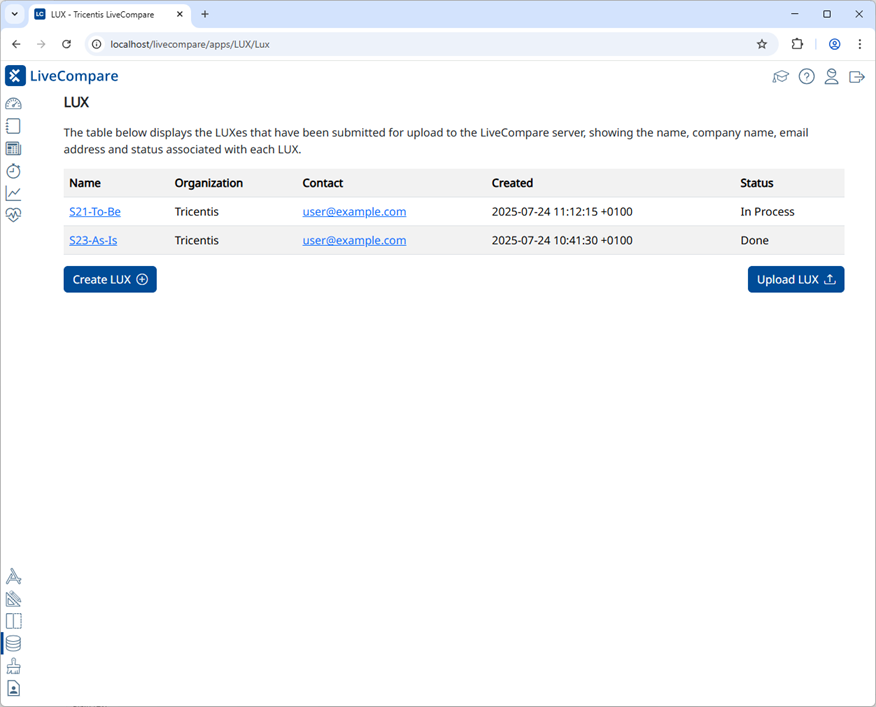Click the heartbeat health monitor icon
The height and width of the screenshot is (707, 876).
pos(13,215)
